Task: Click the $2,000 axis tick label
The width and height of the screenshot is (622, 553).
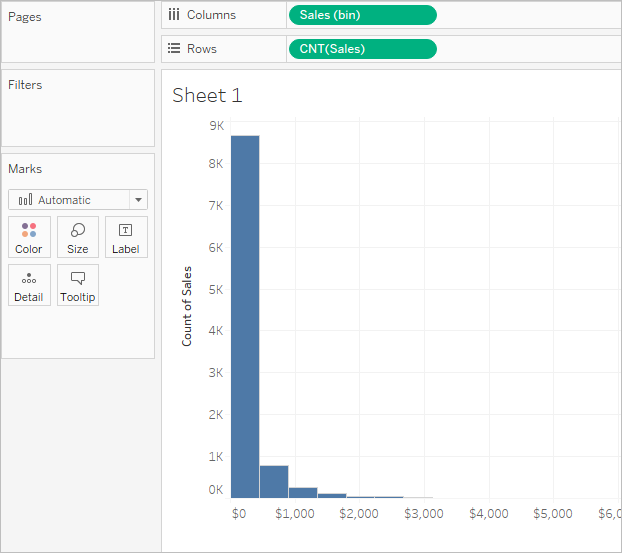Action: [359, 513]
